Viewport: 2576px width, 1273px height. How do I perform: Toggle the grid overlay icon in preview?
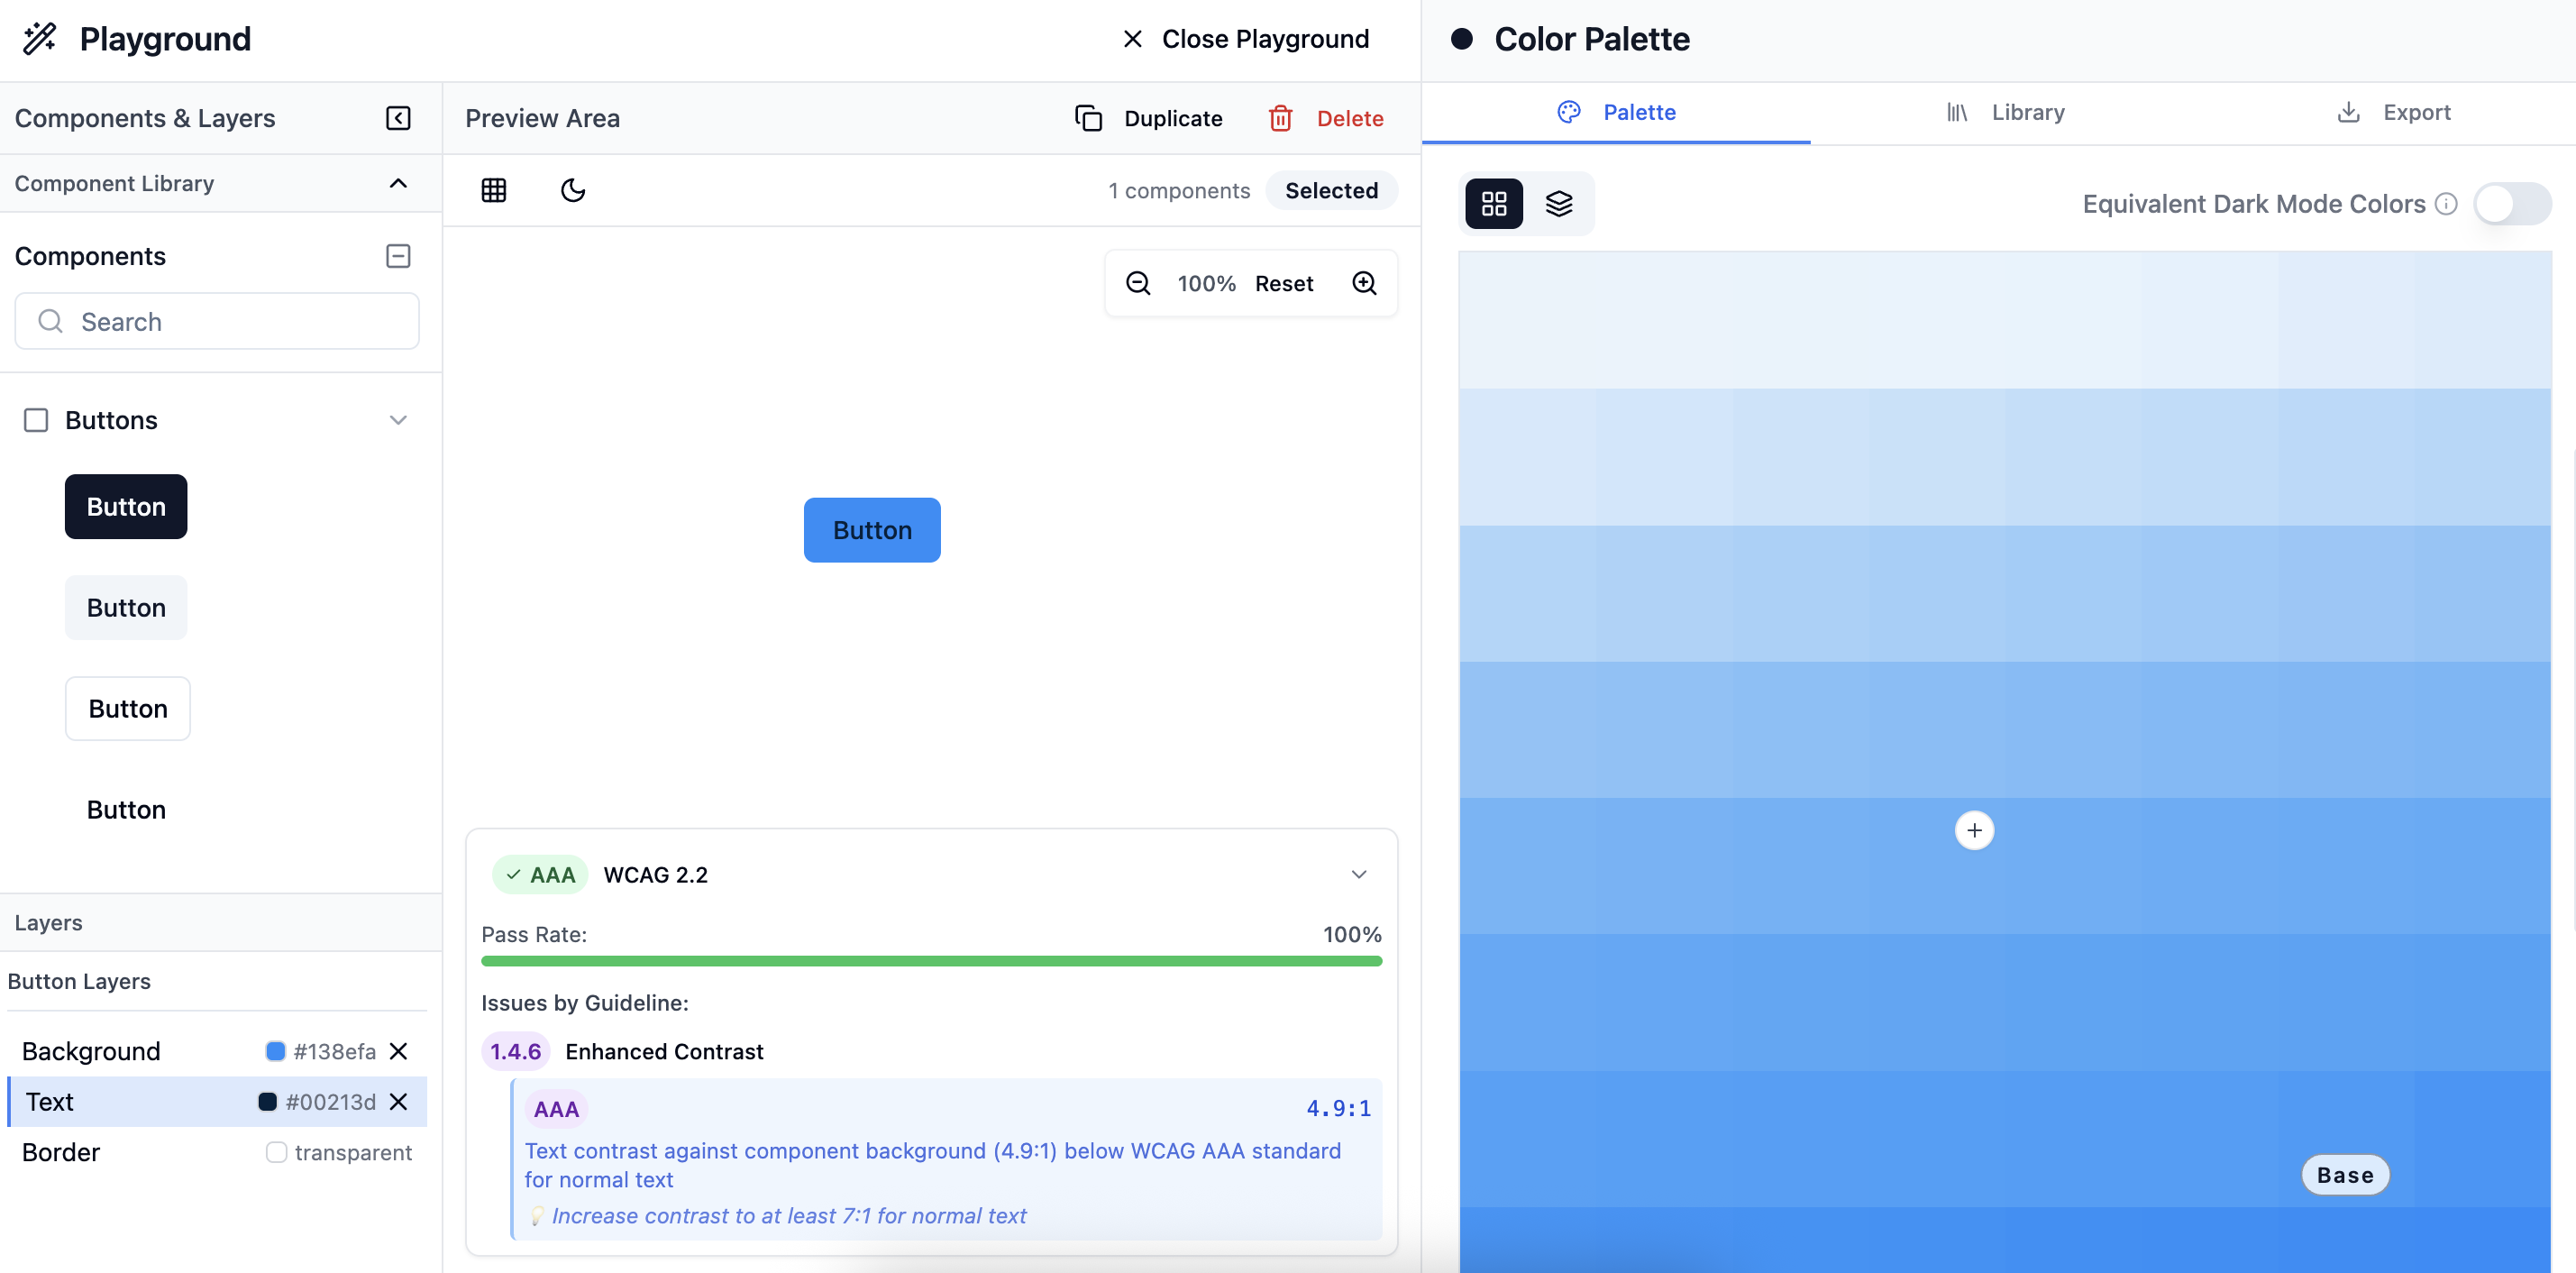(x=494, y=190)
